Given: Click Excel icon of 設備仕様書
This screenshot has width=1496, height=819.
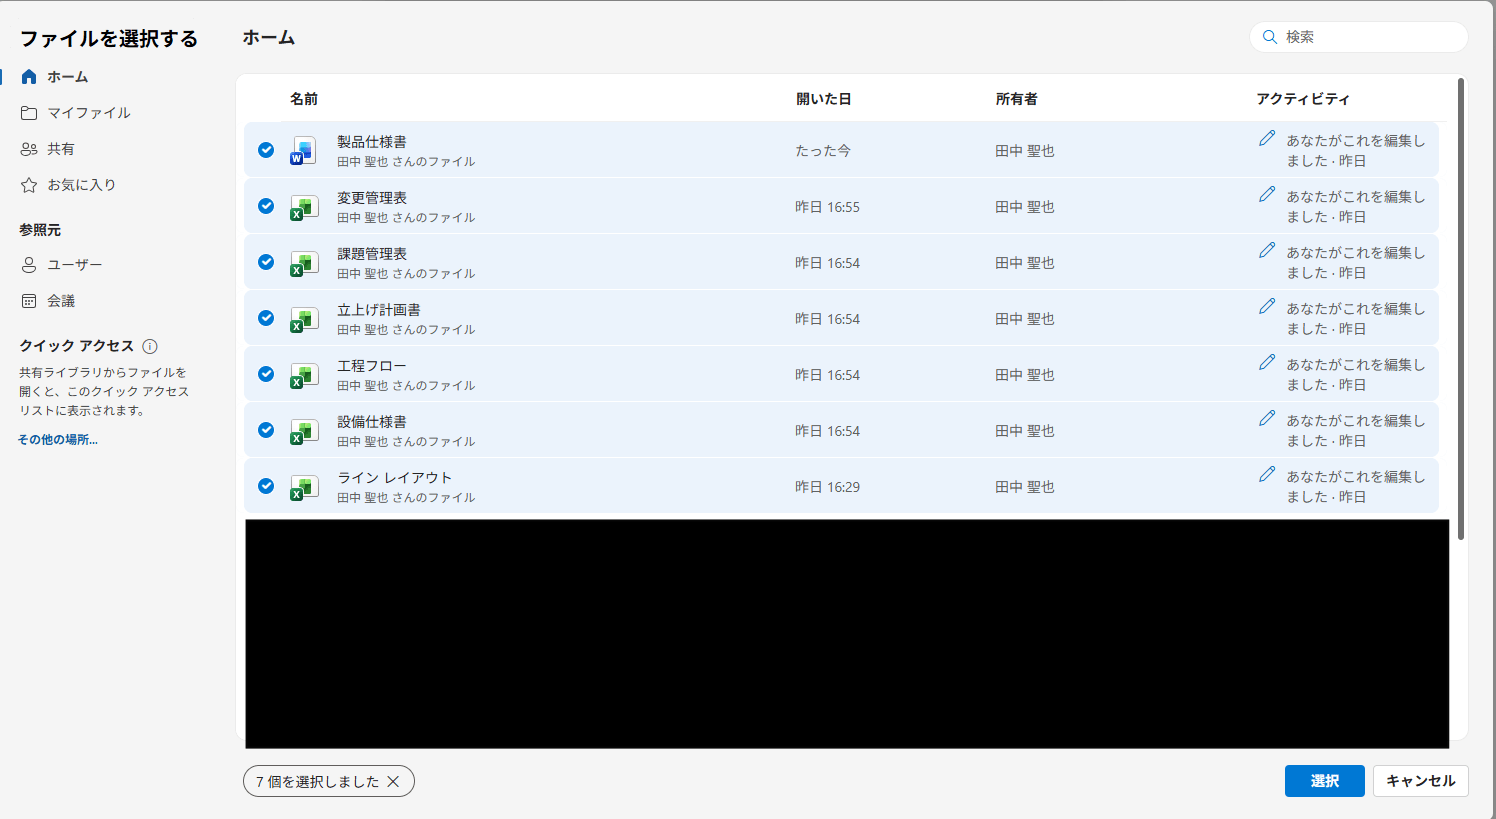Looking at the screenshot, I should click(x=303, y=431).
